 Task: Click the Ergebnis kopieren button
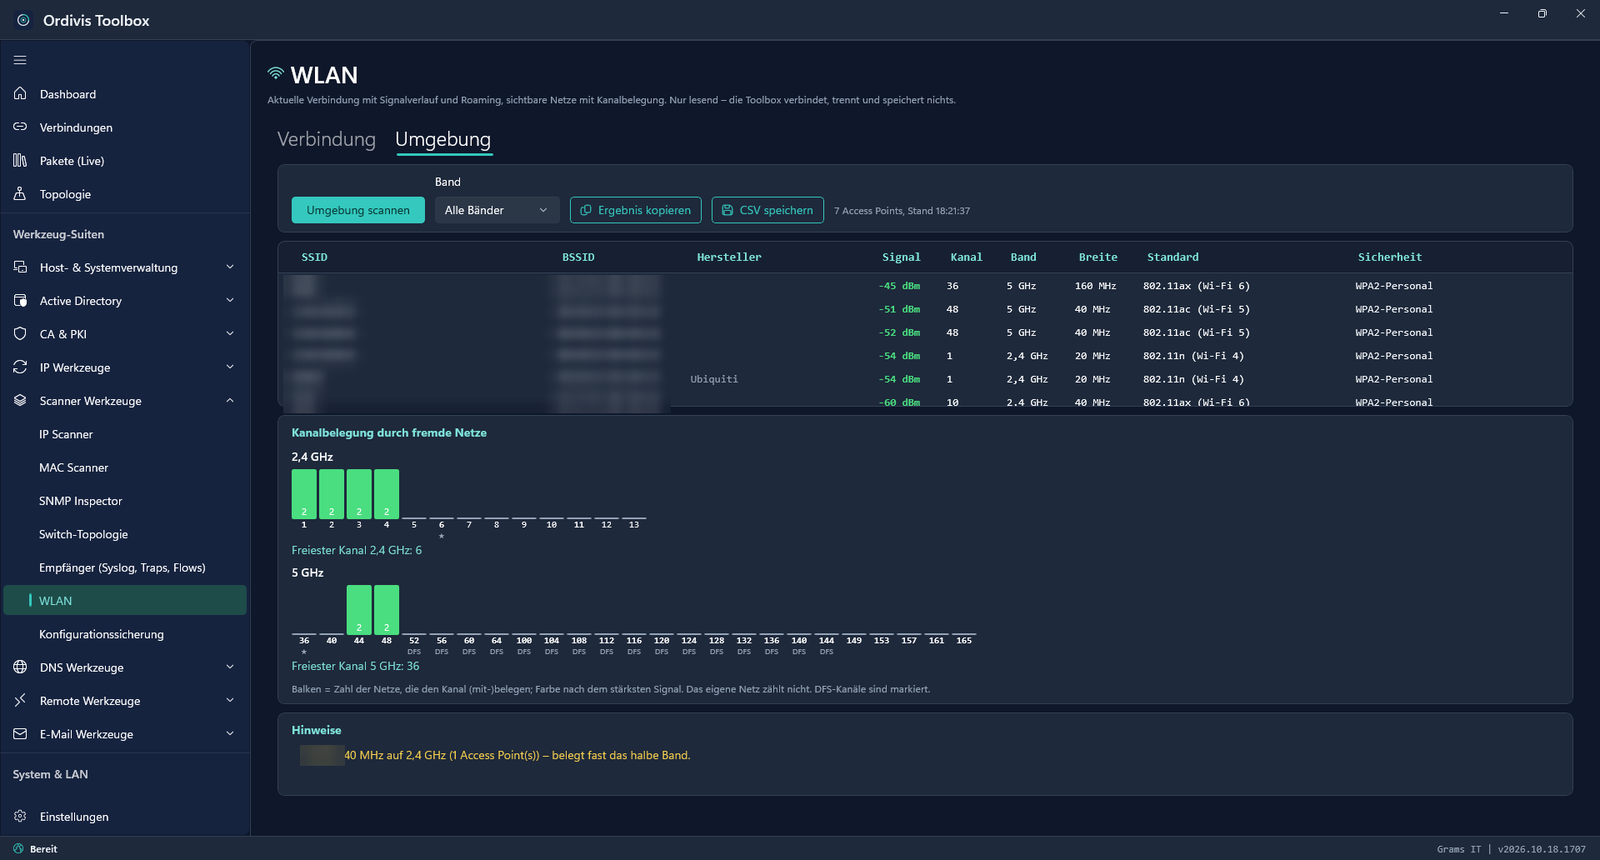[x=636, y=210]
